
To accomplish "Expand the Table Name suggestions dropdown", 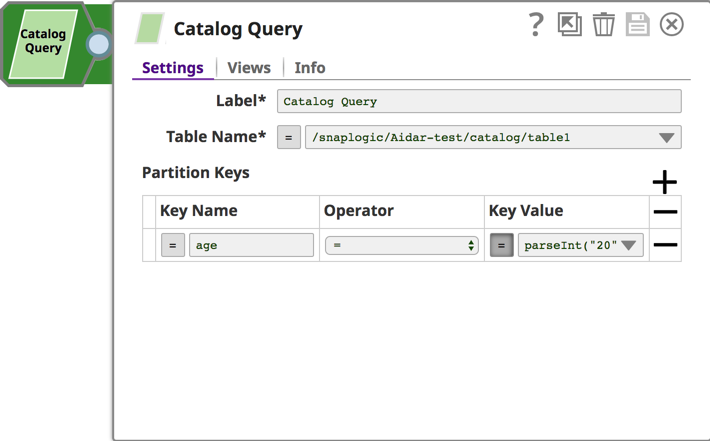I will coord(667,138).
